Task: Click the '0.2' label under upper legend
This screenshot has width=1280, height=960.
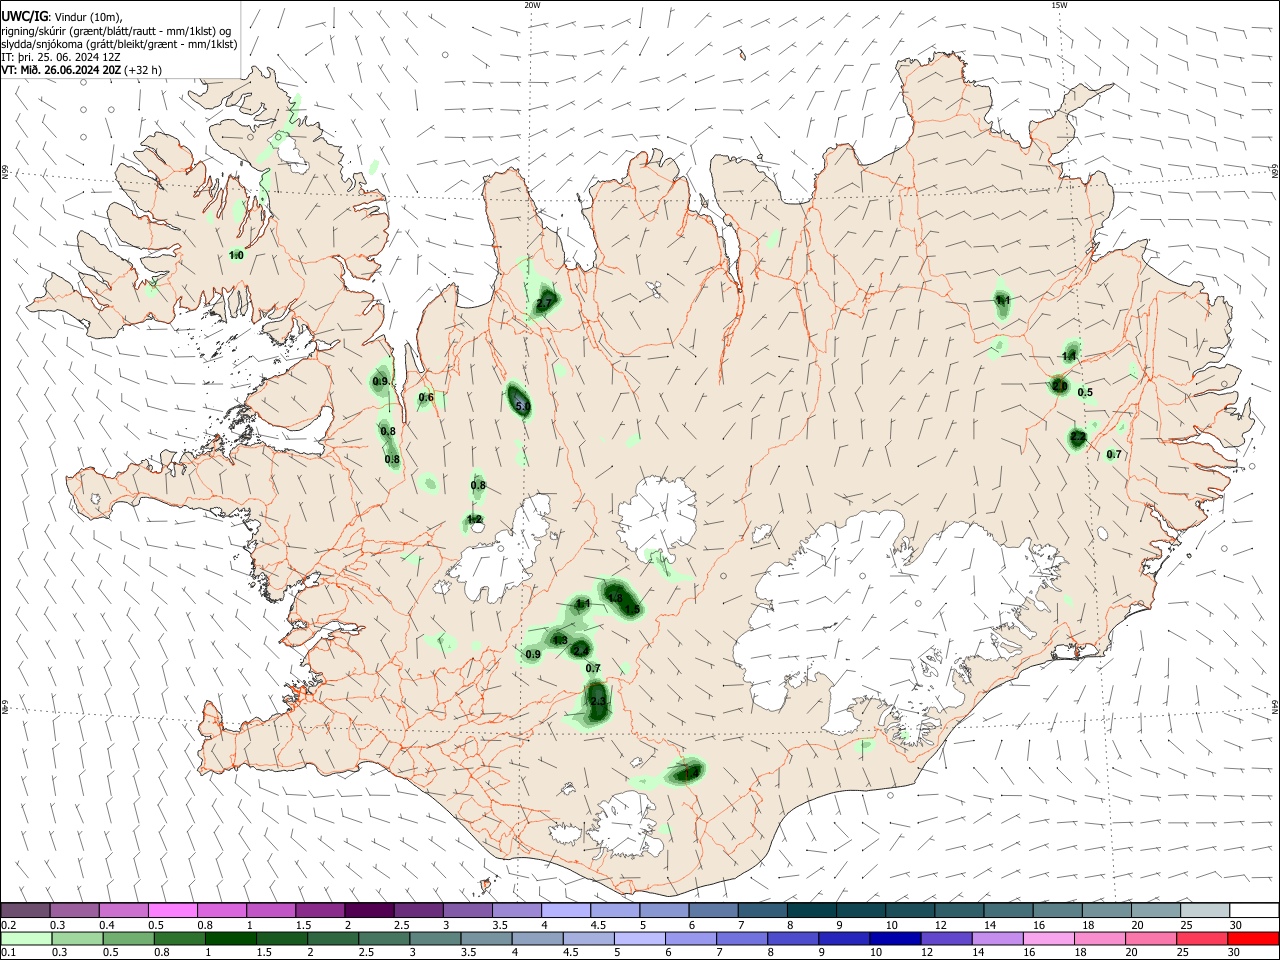Action: point(8,925)
